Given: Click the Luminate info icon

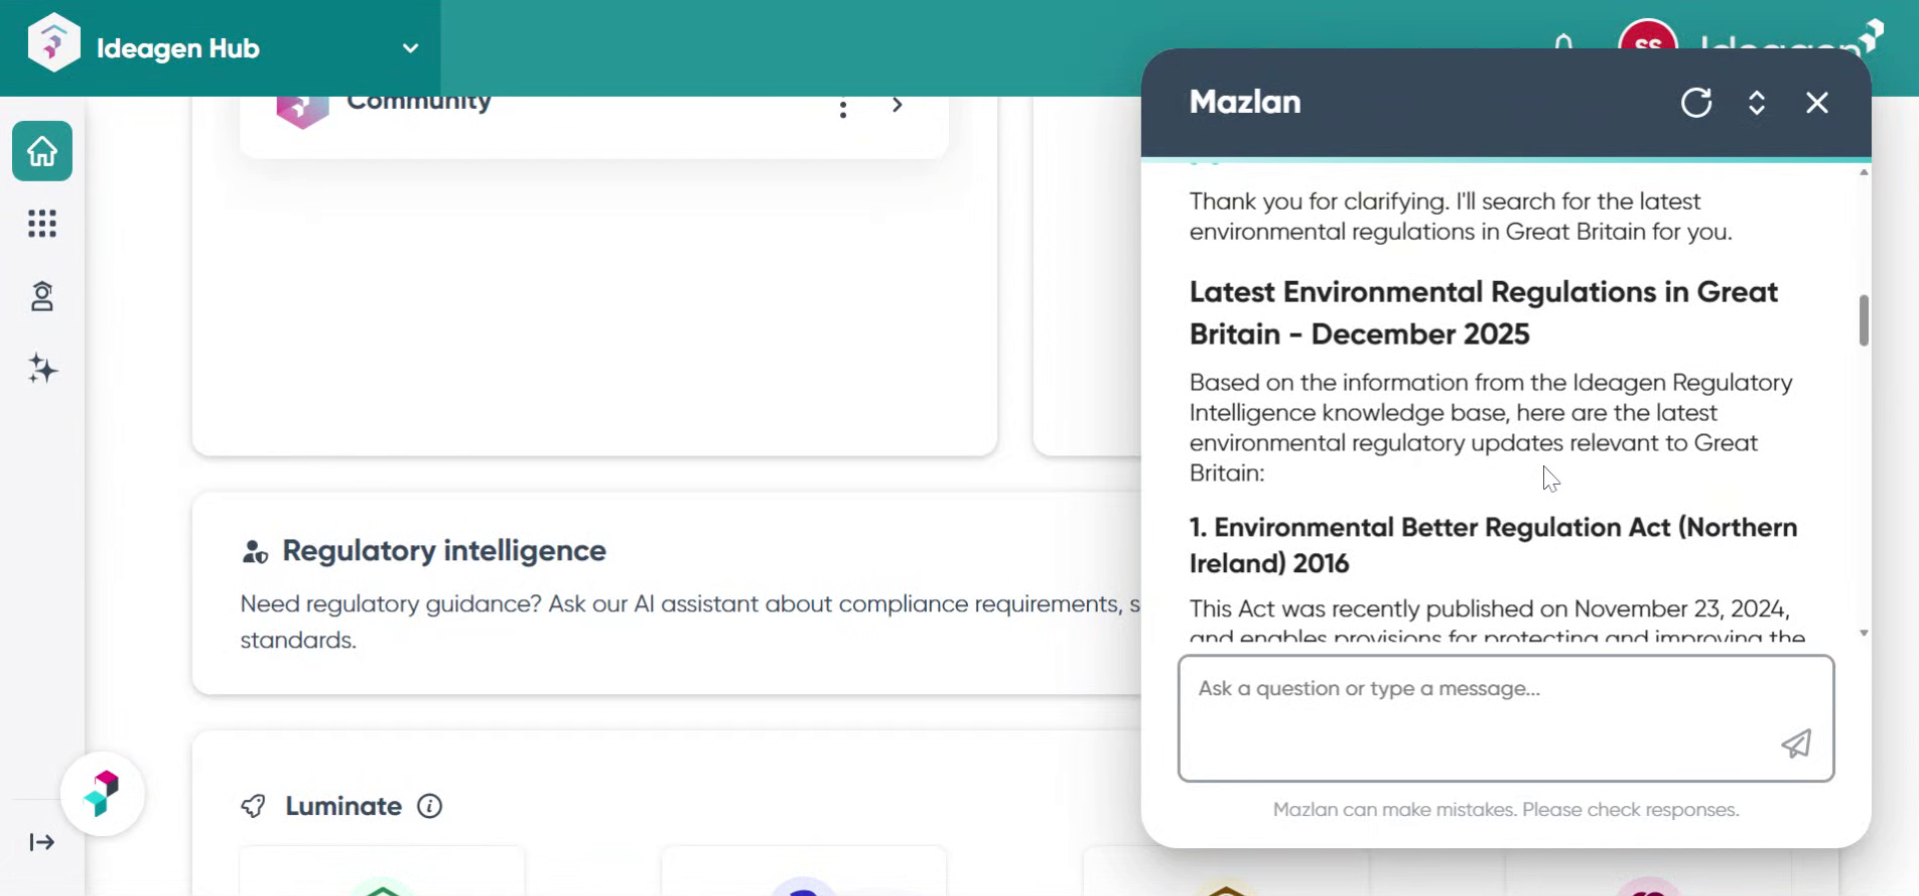Looking at the screenshot, I should click(430, 806).
